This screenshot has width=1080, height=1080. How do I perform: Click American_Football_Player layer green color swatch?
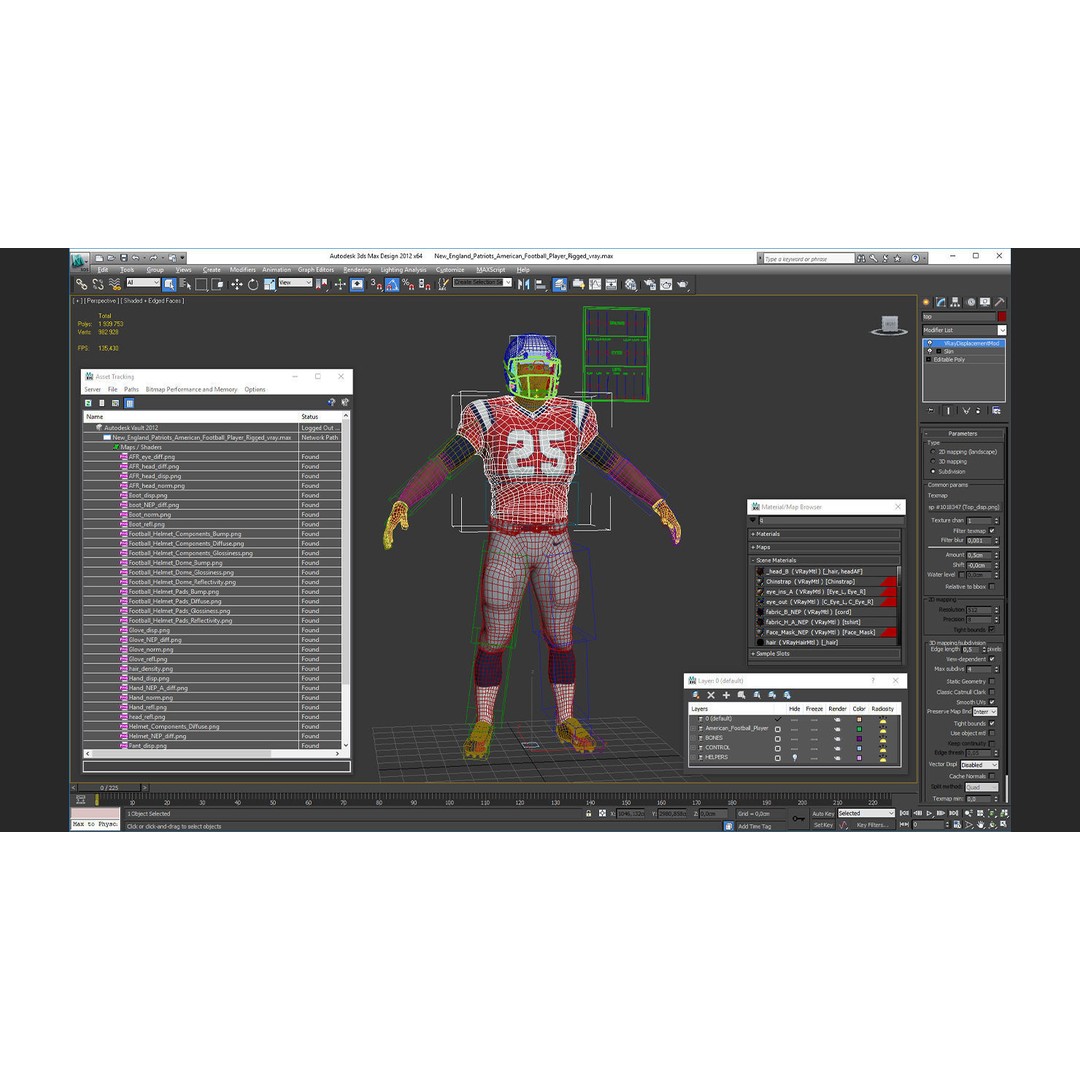click(859, 729)
